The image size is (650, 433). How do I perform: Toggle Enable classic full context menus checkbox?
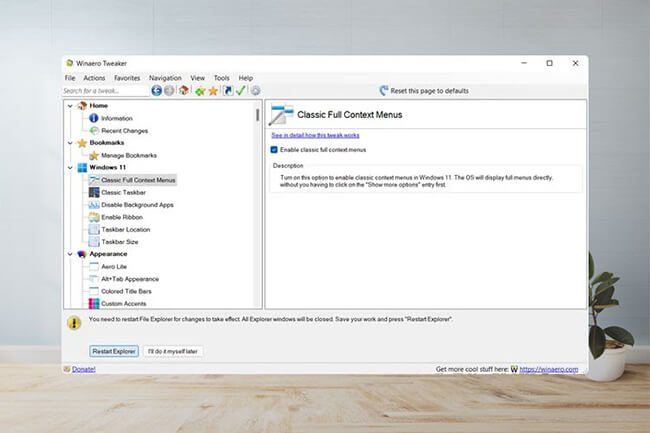(274, 150)
